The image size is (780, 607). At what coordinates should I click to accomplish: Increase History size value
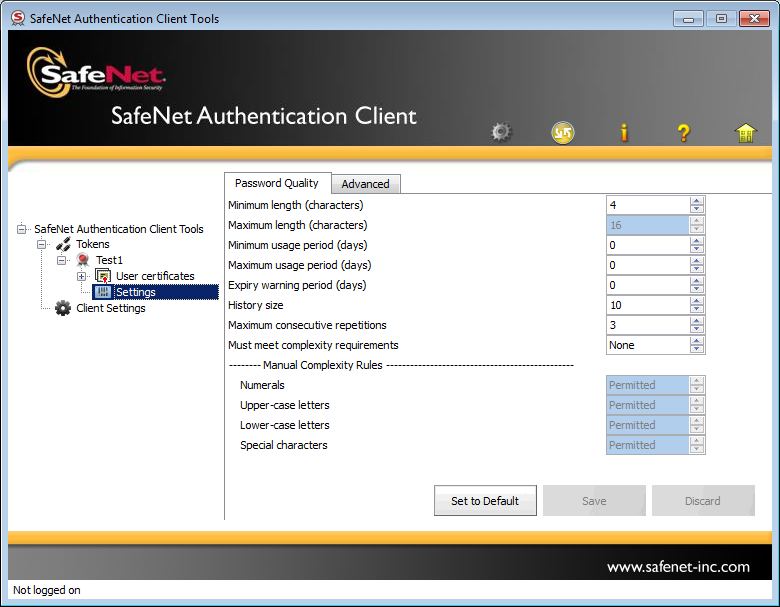696,301
